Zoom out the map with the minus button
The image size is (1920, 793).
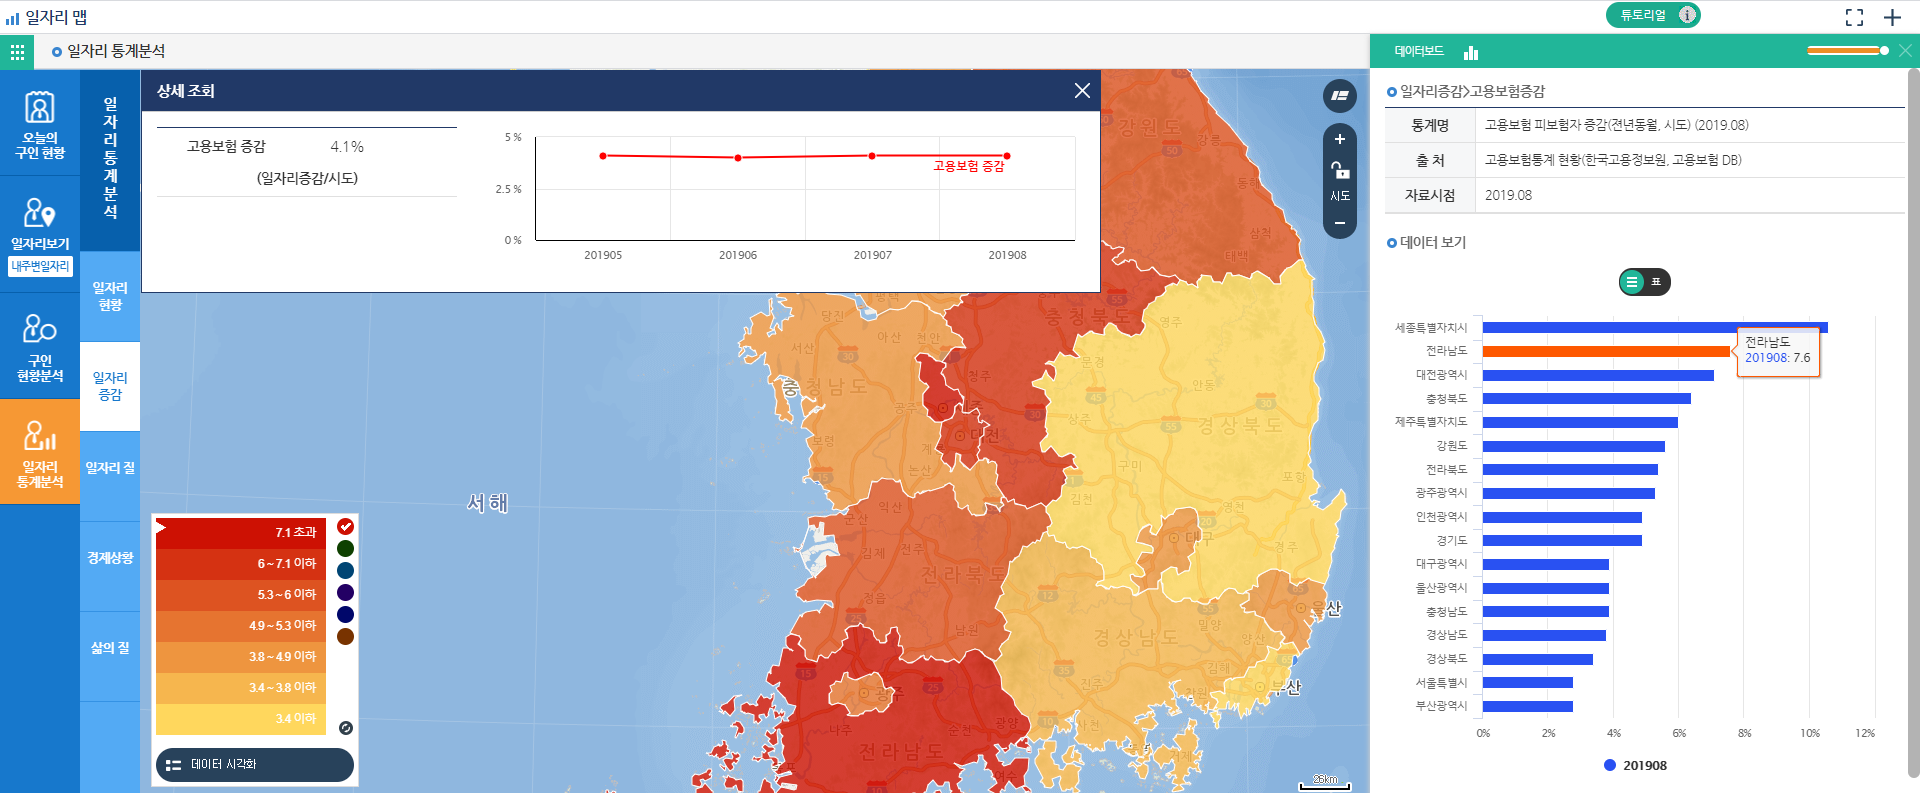pyautogui.click(x=1339, y=223)
